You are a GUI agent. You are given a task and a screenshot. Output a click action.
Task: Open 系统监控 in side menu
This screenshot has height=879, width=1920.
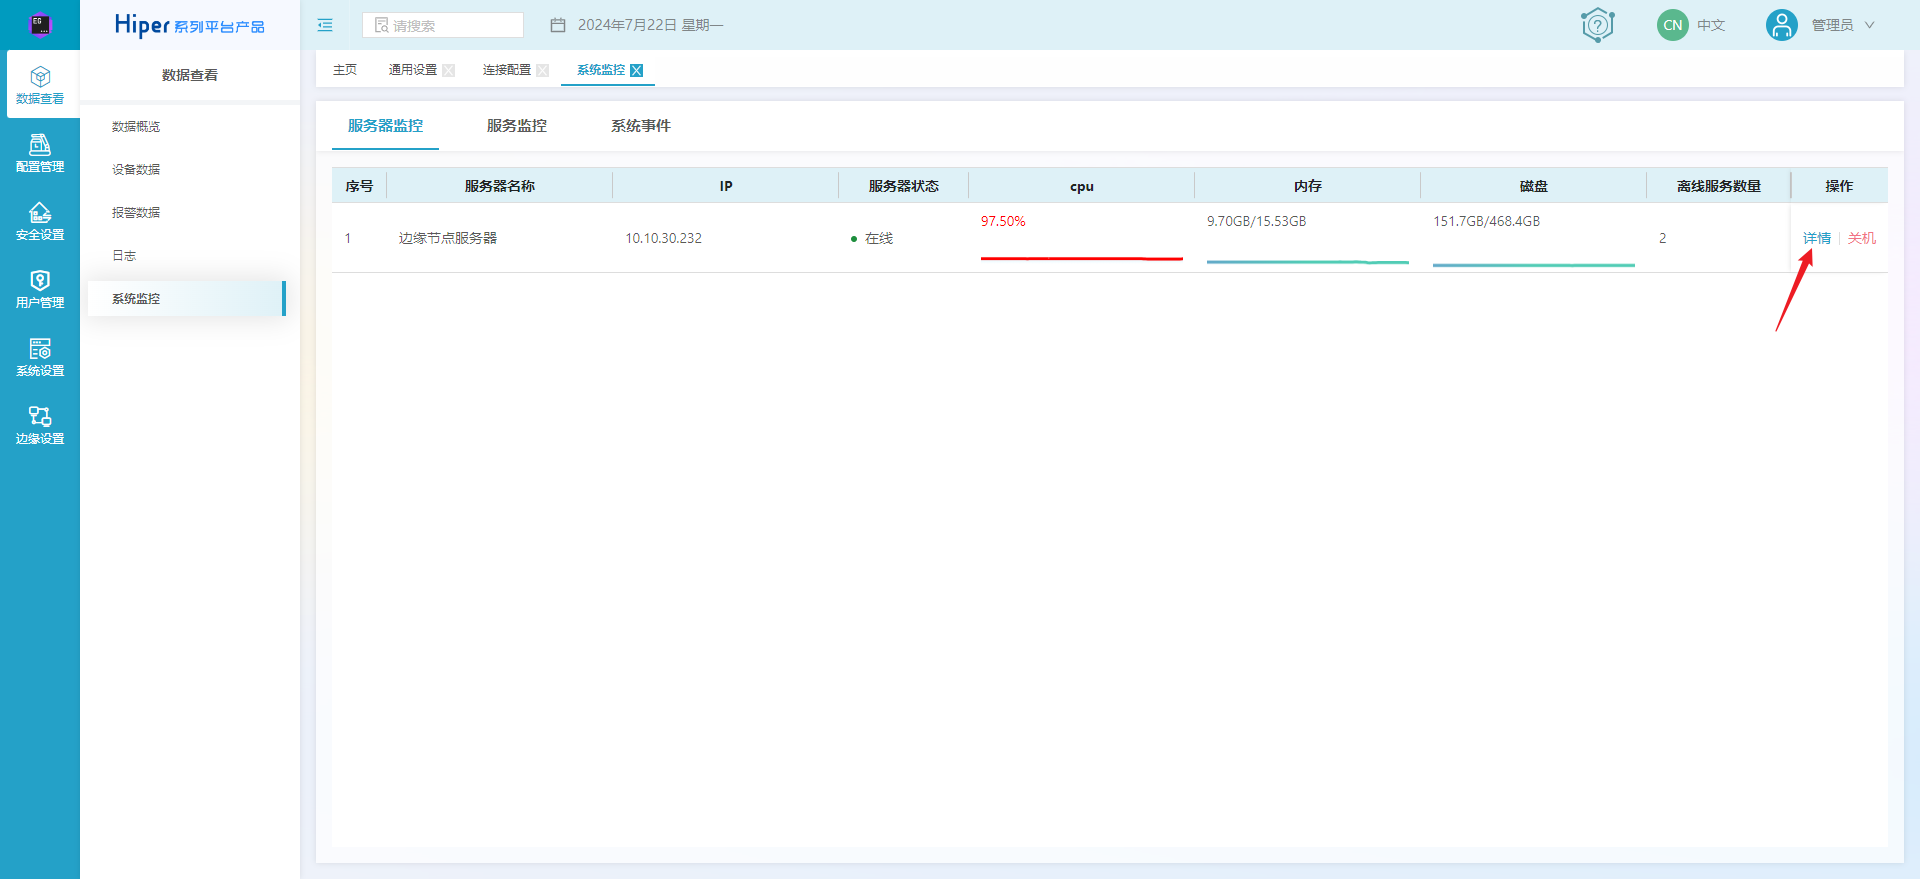click(x=186, y=299)
